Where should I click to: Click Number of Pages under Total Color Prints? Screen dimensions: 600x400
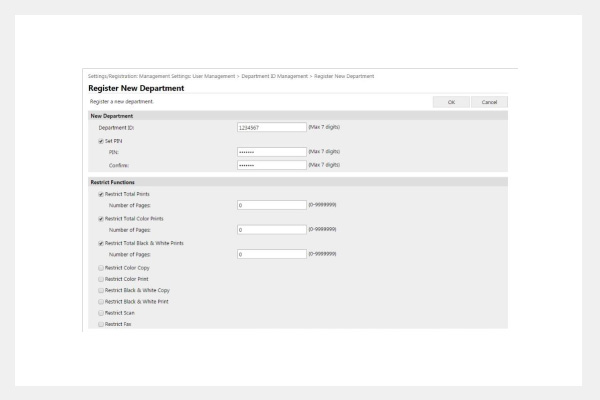[271, 229]
